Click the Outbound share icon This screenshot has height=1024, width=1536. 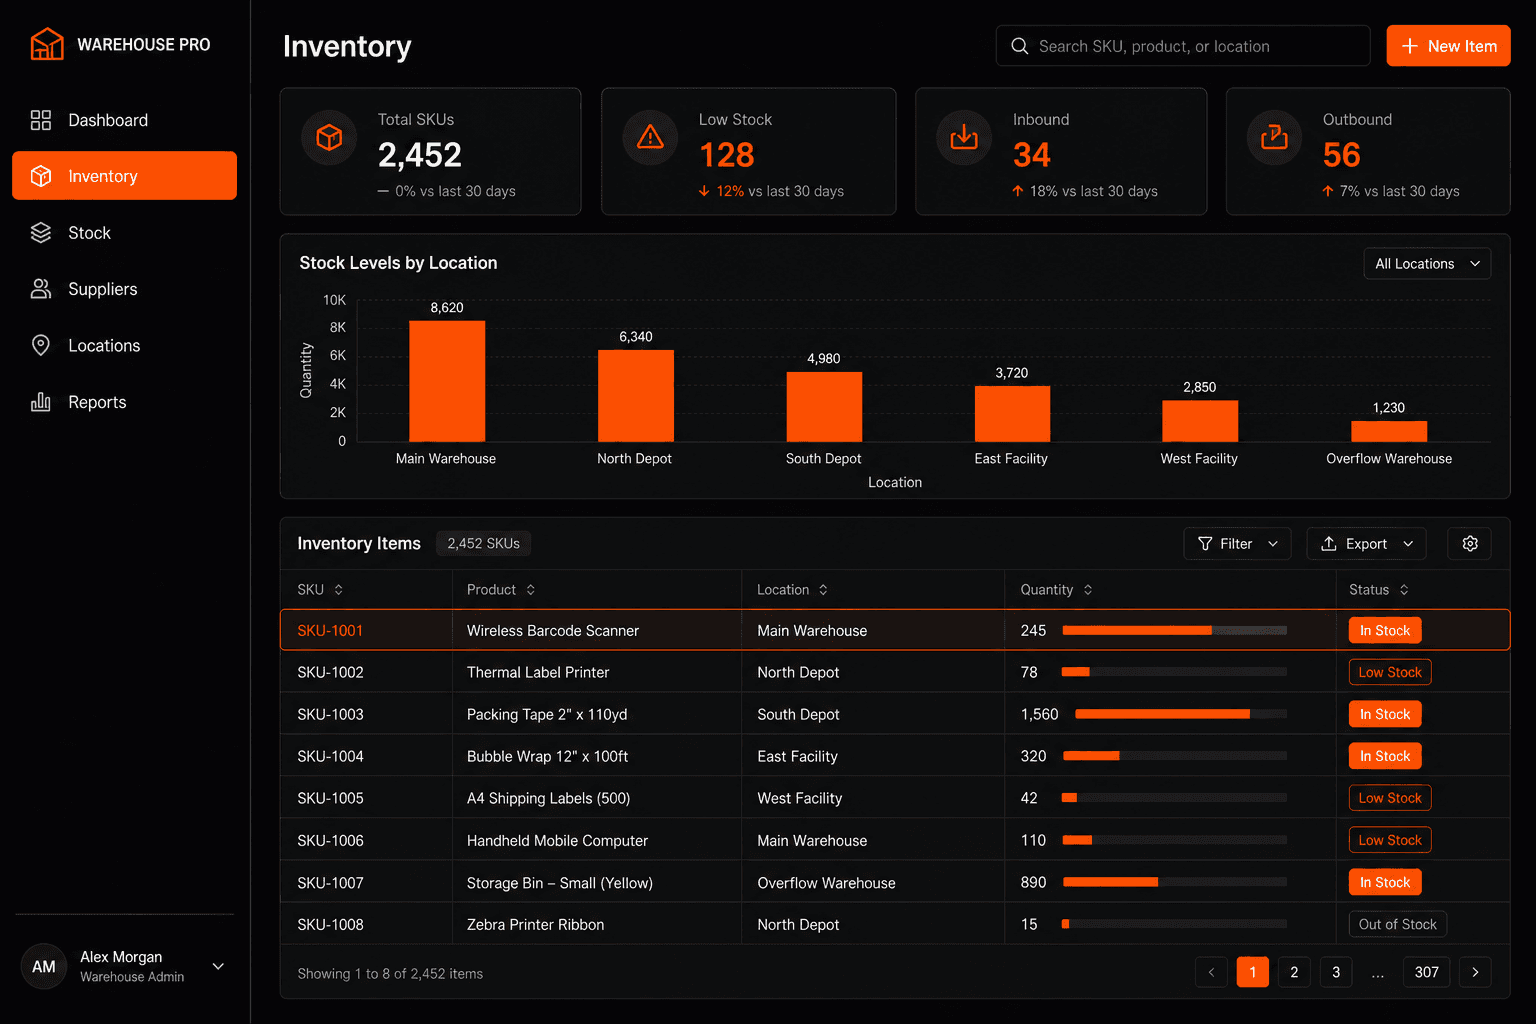pos(1274,138)
